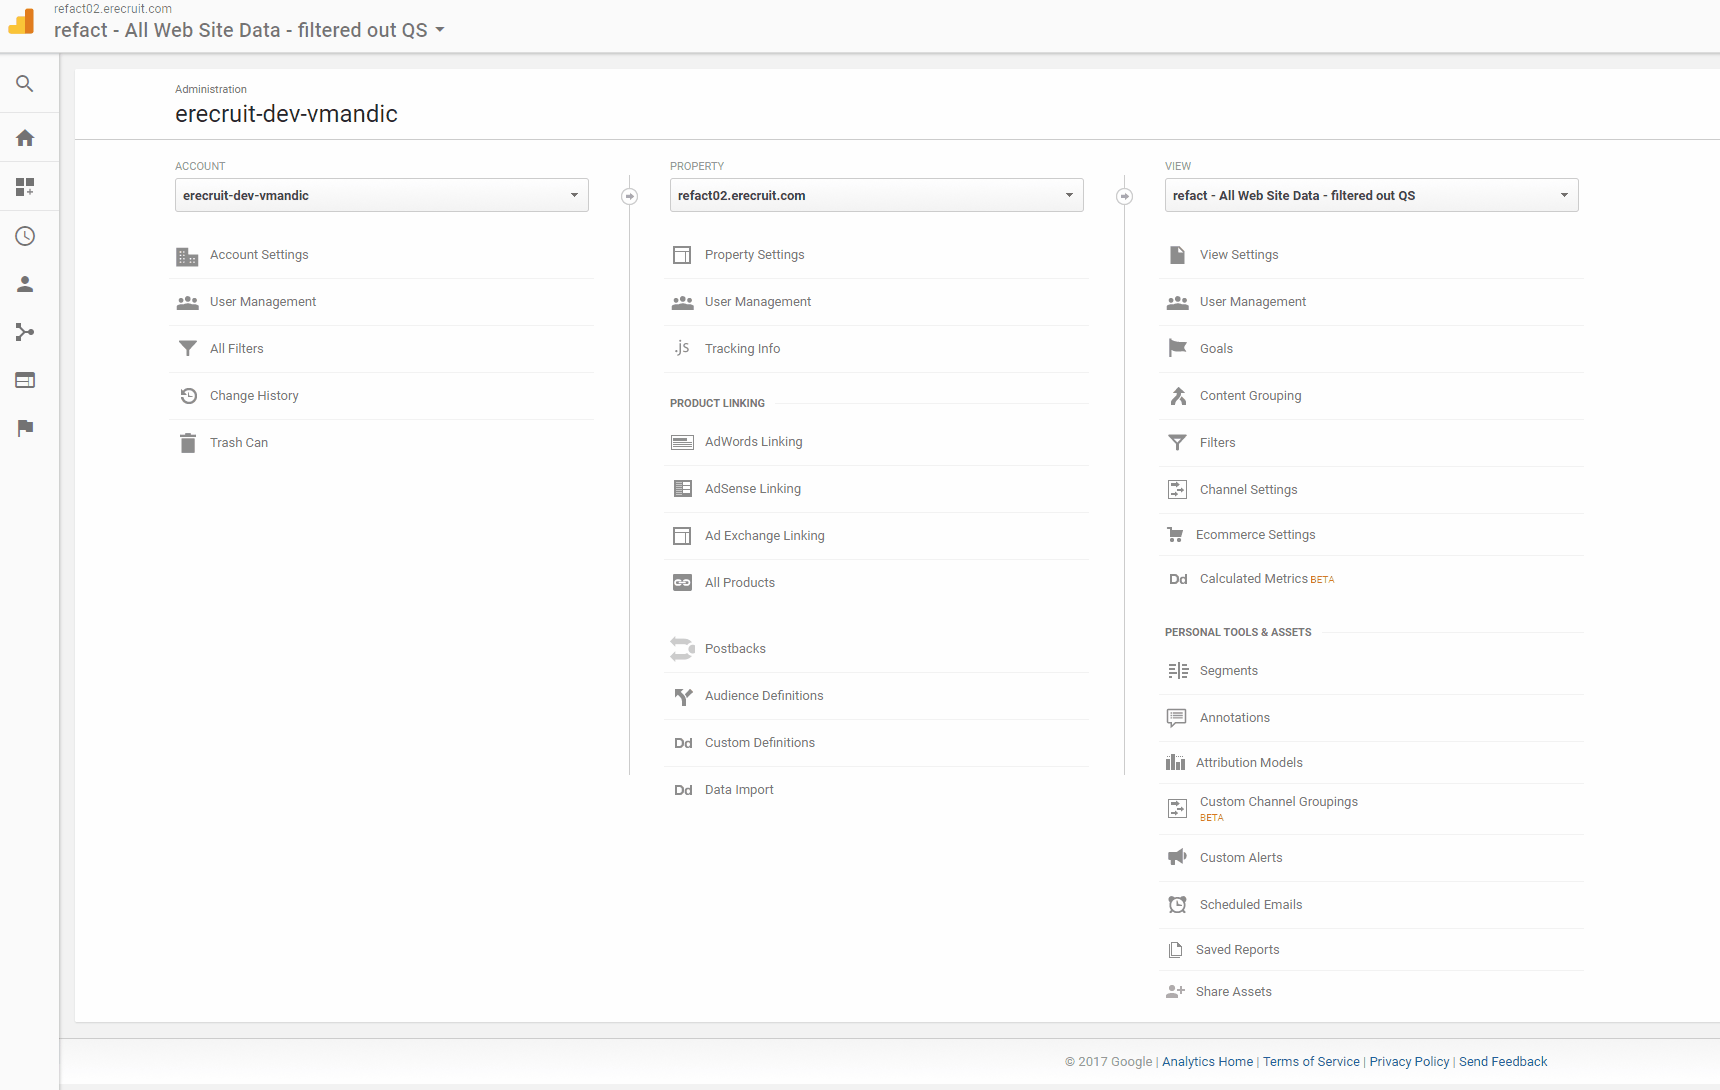Click the Tracking Info .js icon
Image resolution: width=1720 pixels, height=1090 pixels.
tap(682, 348)
